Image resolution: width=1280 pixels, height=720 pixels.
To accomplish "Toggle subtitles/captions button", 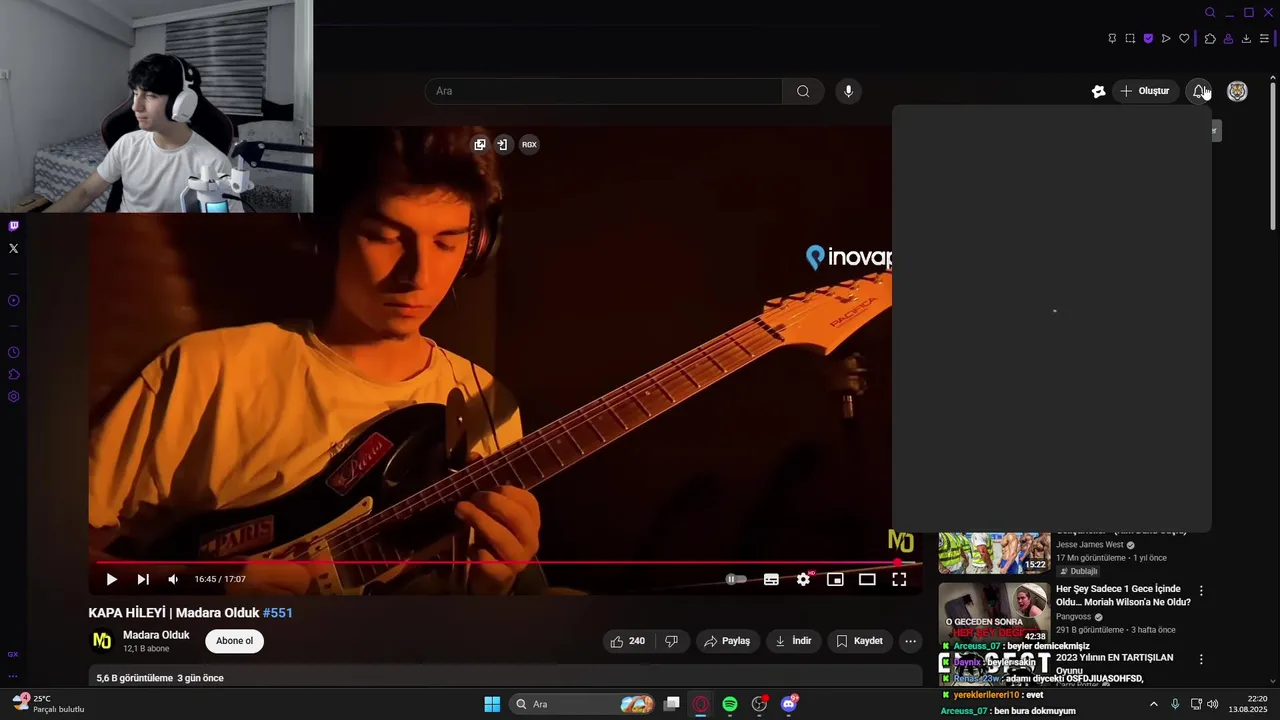I will click(771, 579).
